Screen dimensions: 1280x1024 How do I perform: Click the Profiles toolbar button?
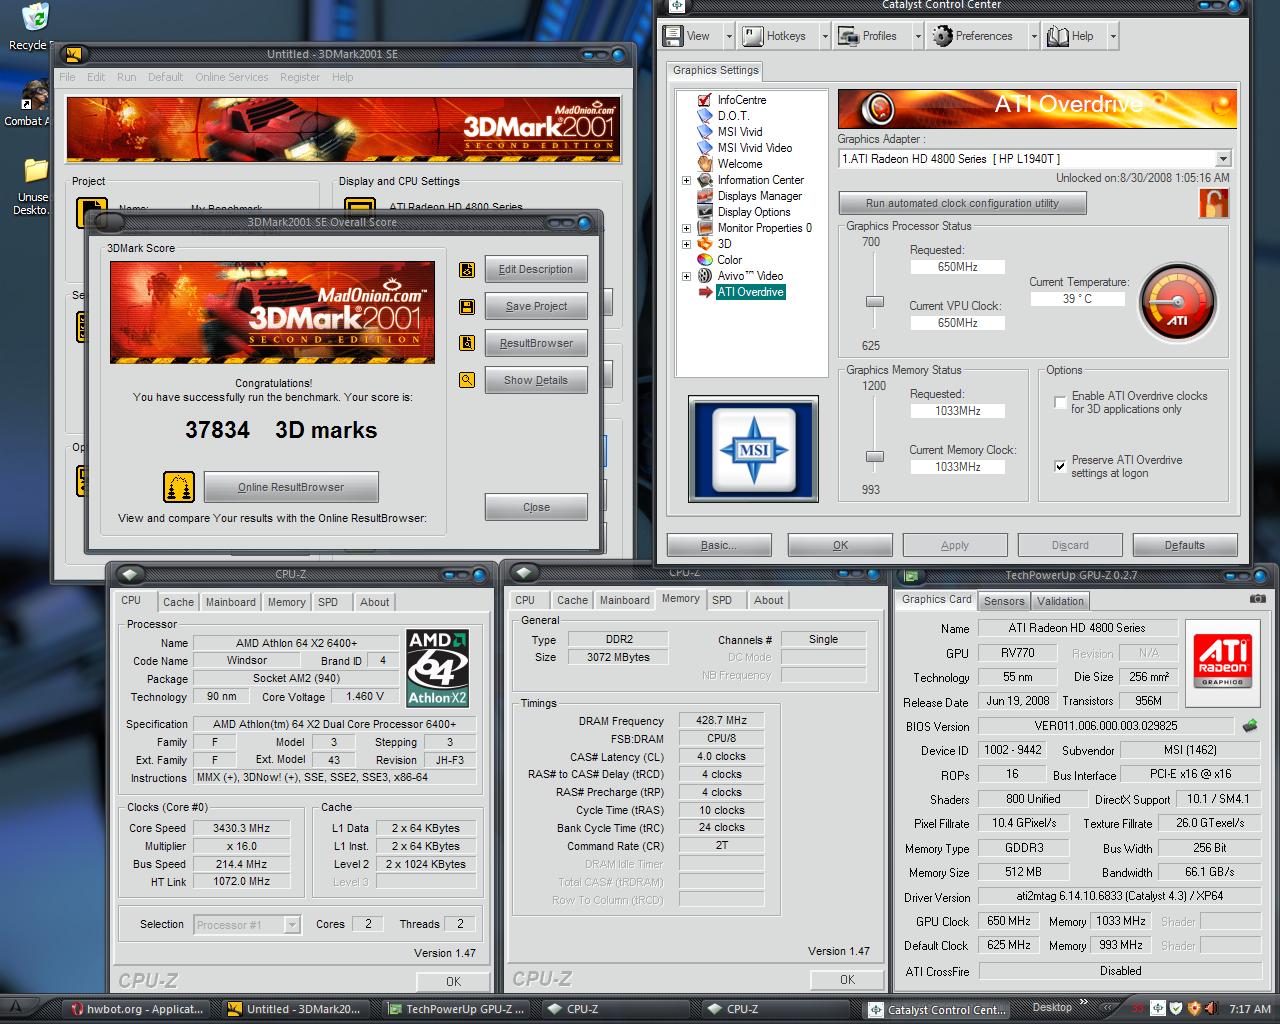tap(868, 36)
